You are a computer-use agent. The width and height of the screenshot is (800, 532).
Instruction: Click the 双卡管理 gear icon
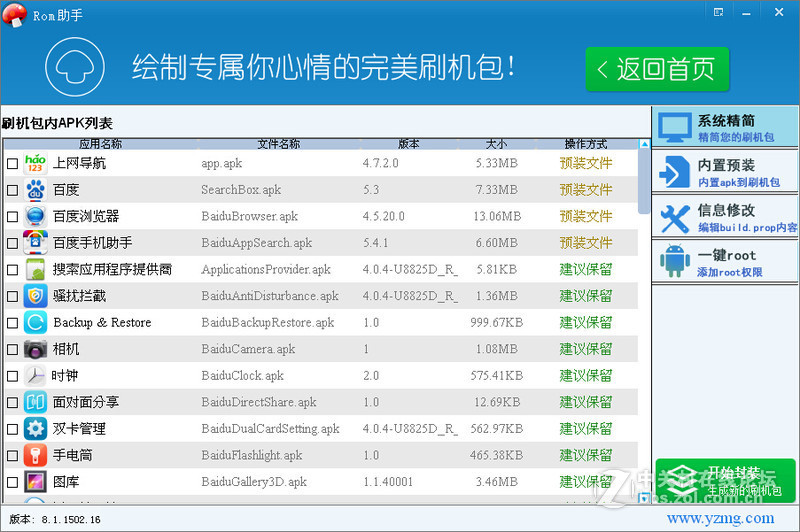35,428
